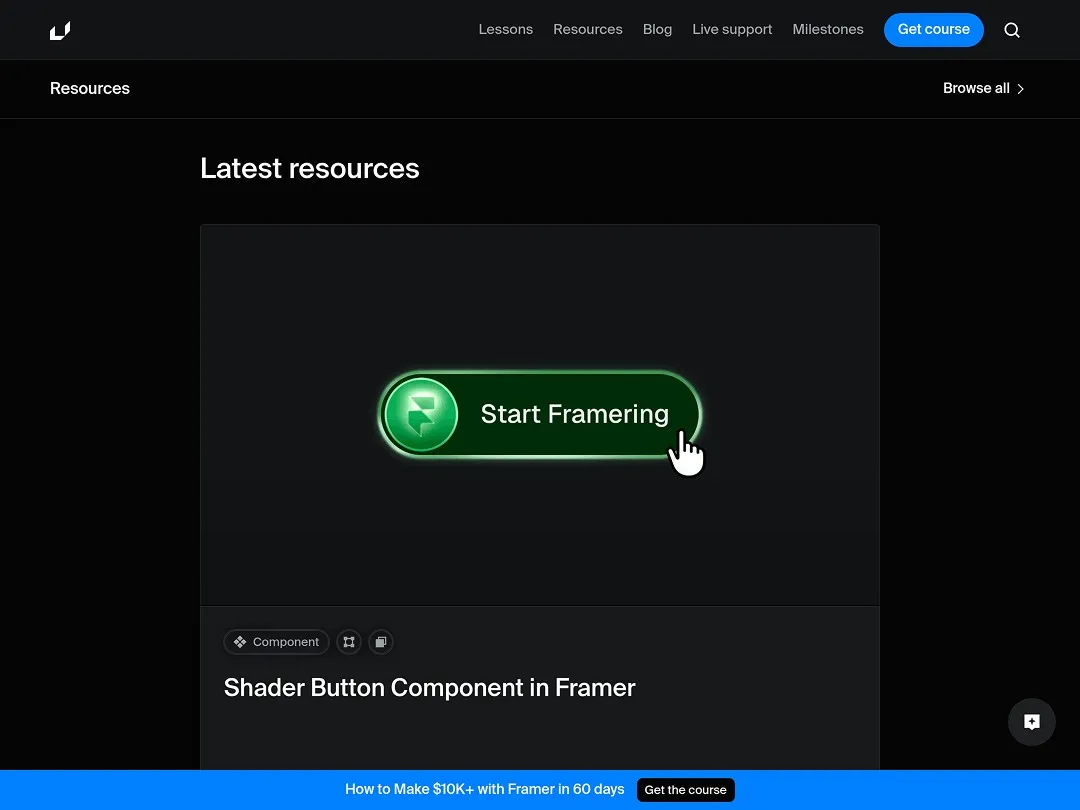This screenshot has width=1080, height=810.
Task: Click the Resources section heading in the sub-header
Action: (x=90, y=88)
